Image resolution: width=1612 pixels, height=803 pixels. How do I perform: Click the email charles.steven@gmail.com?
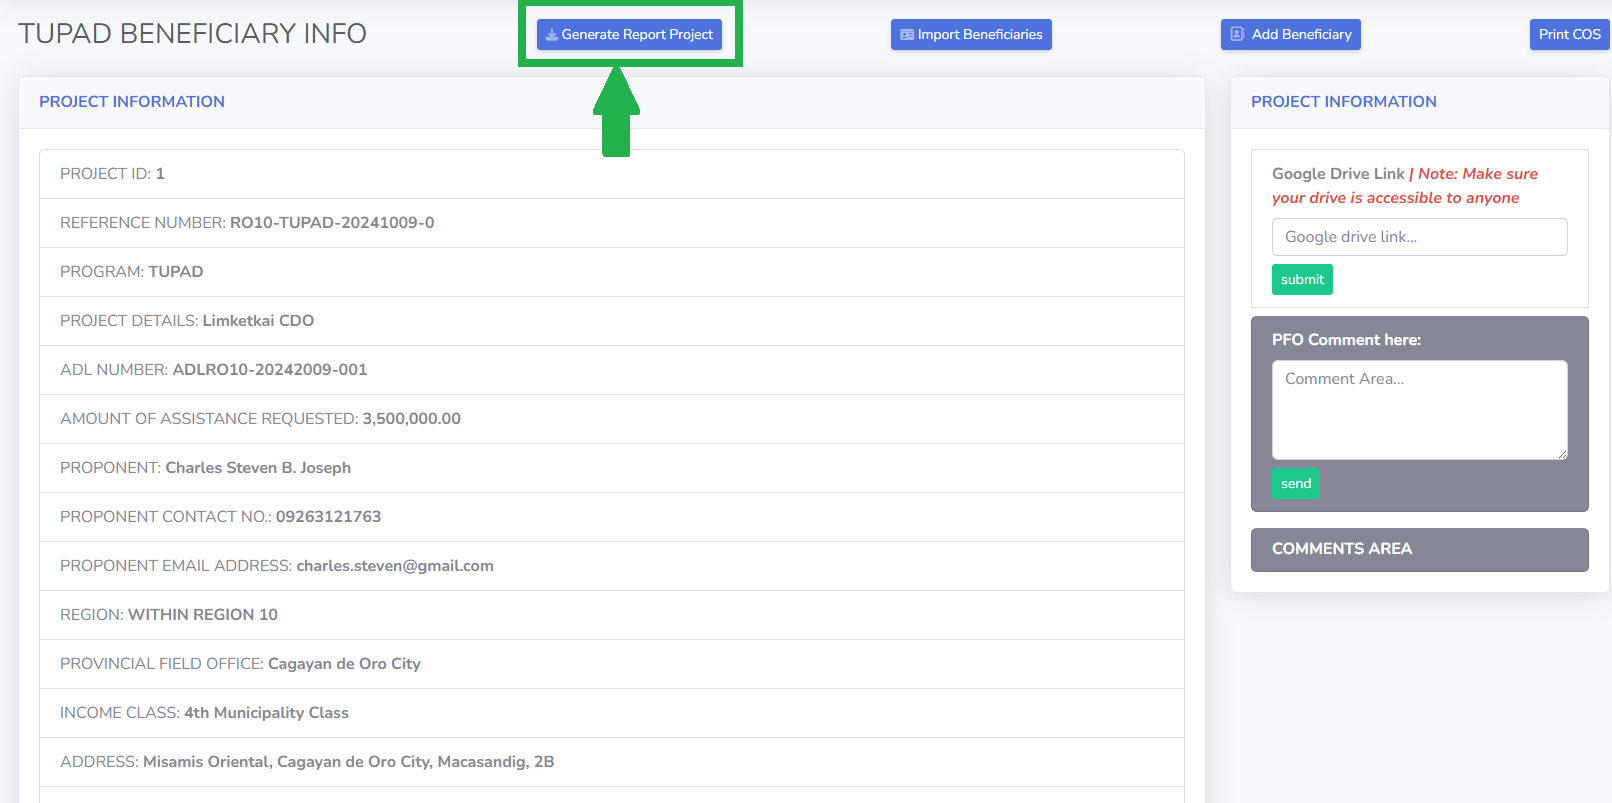pyautogui.click(x=395, y=566)
